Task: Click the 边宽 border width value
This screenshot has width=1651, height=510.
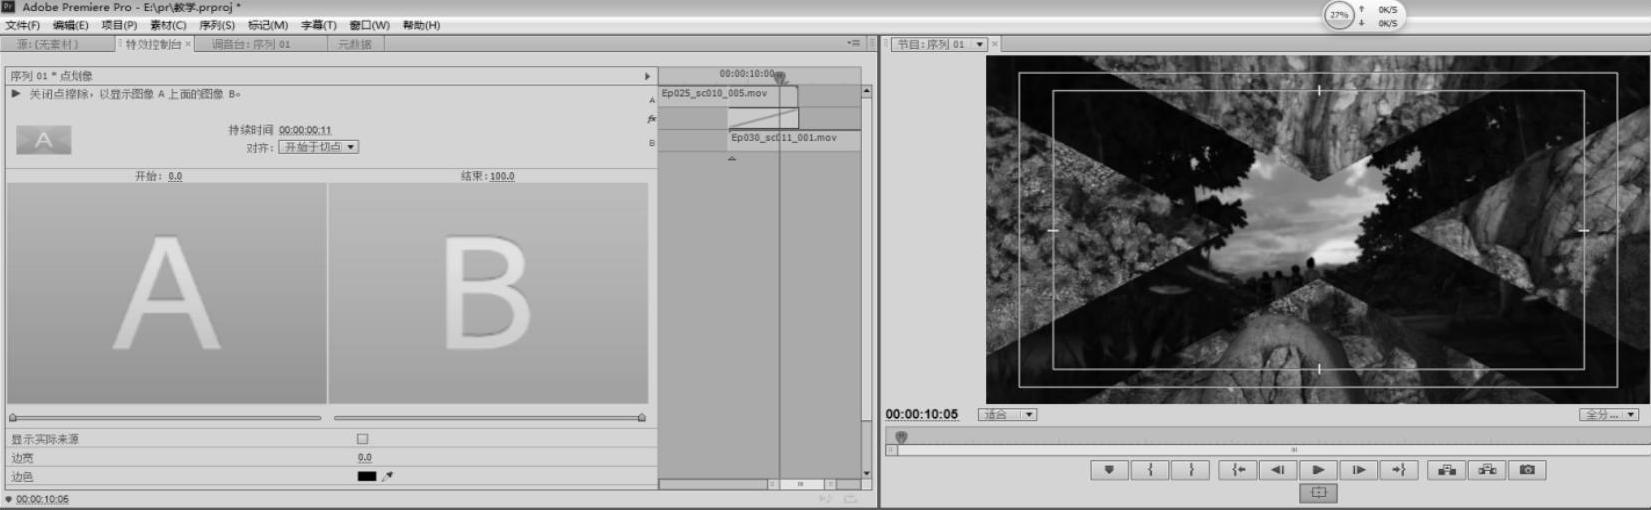Action: pos(365,457)
